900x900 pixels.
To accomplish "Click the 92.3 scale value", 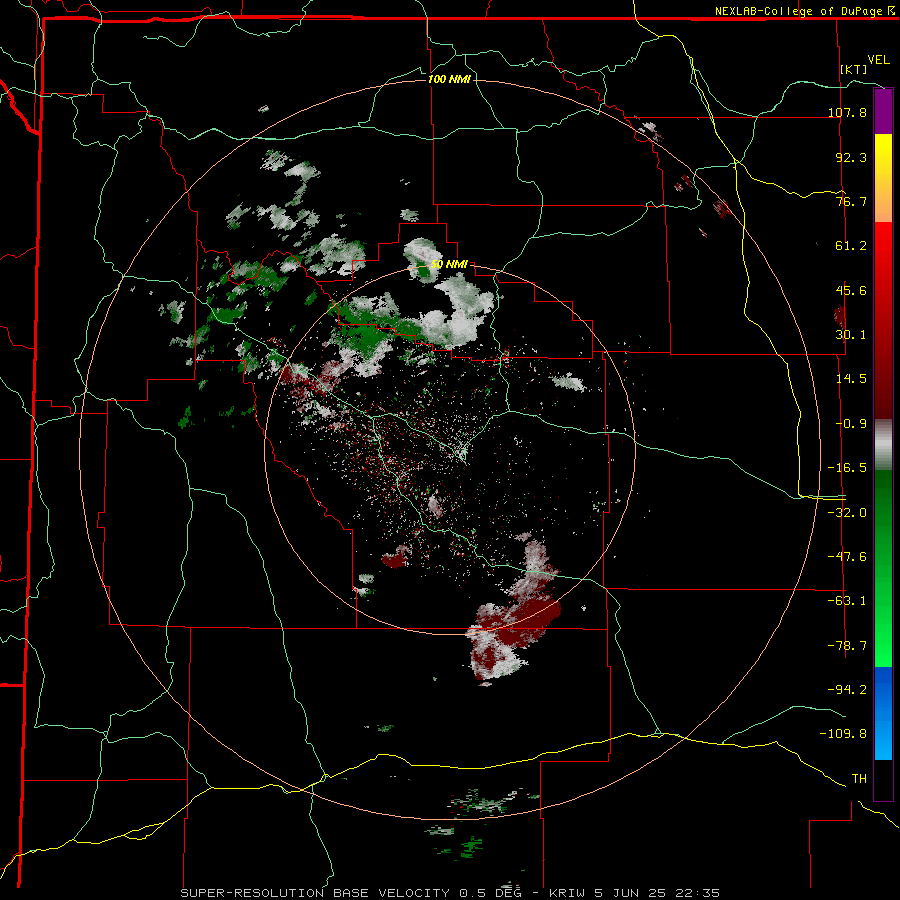I will point(851,157).
